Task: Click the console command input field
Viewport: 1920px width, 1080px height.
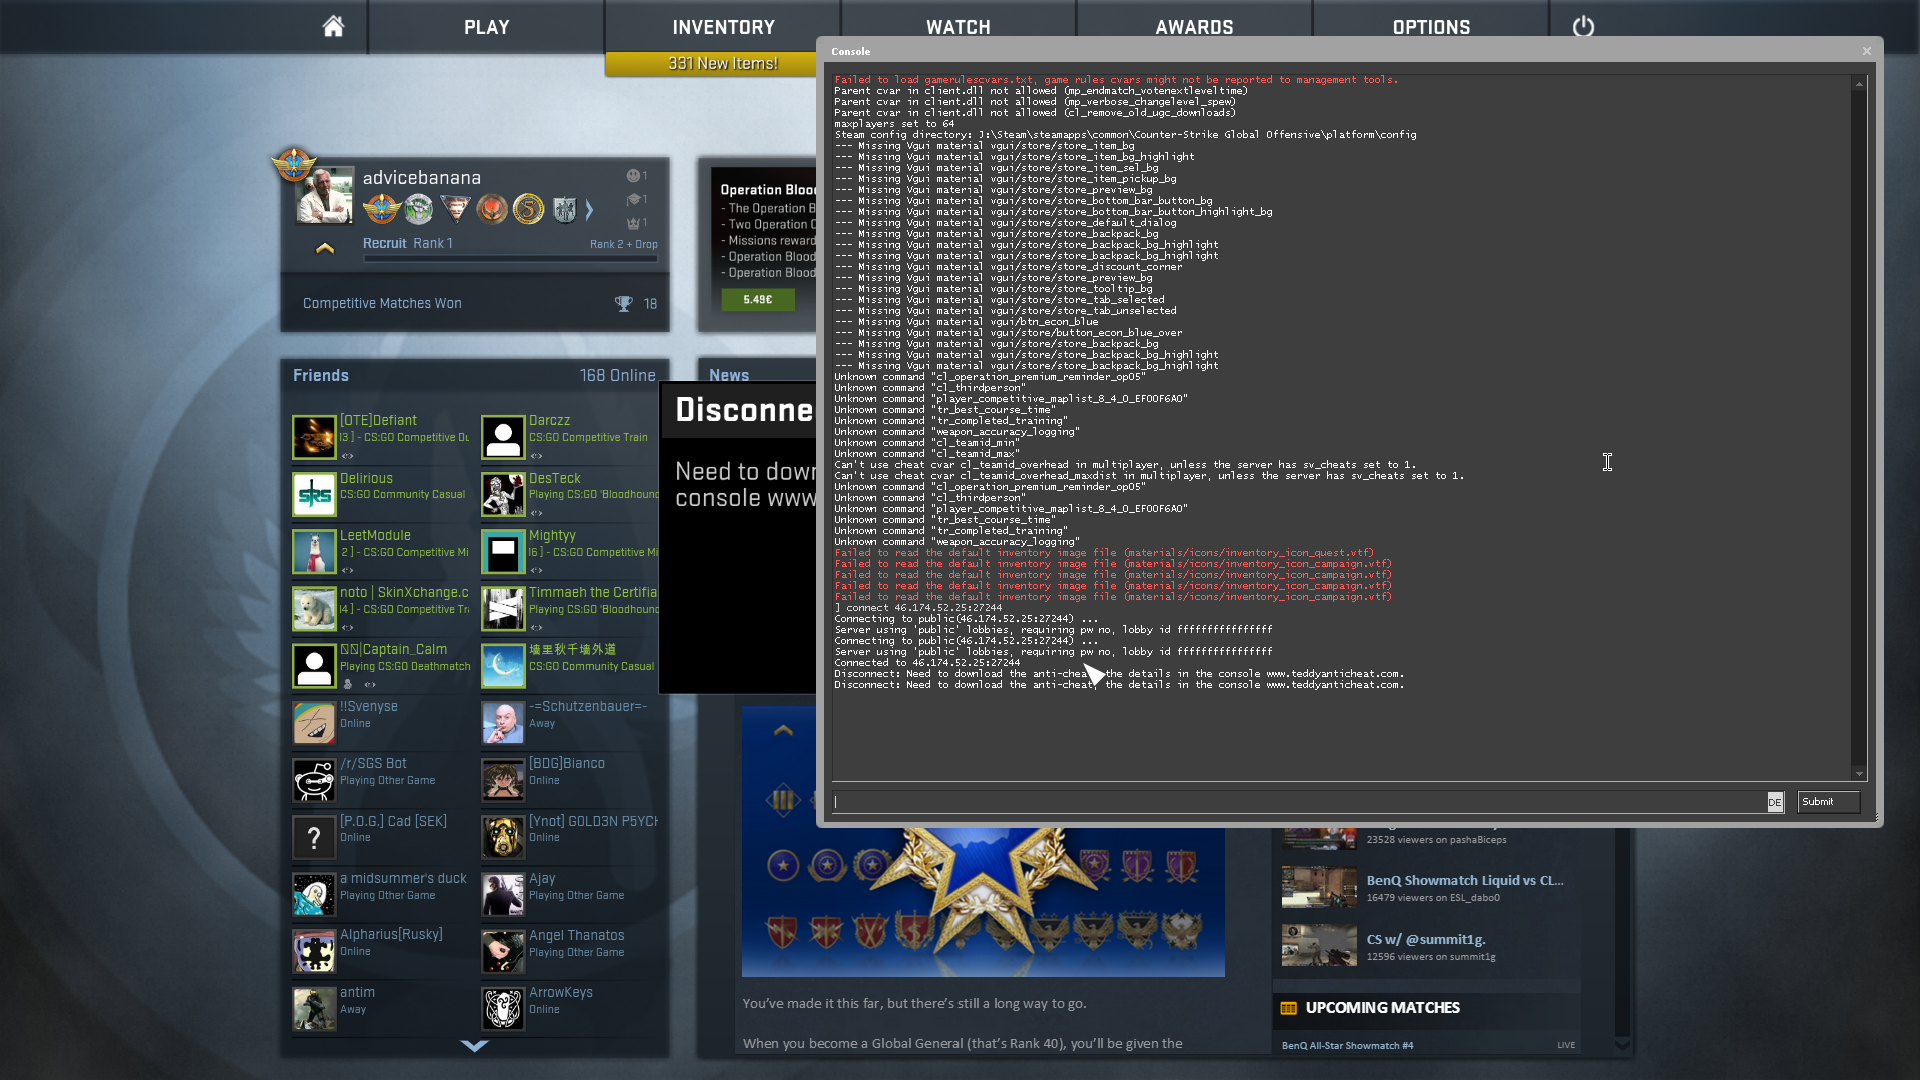Action: point(1298,802)
